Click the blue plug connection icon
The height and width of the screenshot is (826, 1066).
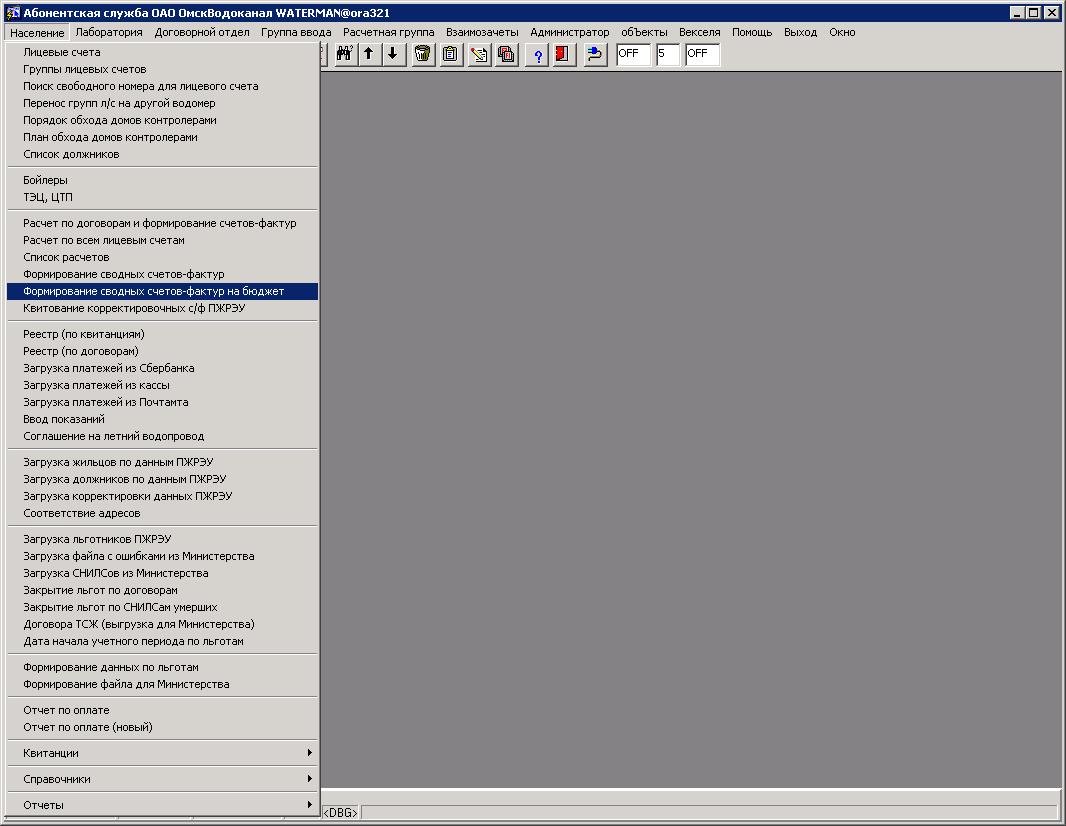pyautogui.click(x=595, y=54)
